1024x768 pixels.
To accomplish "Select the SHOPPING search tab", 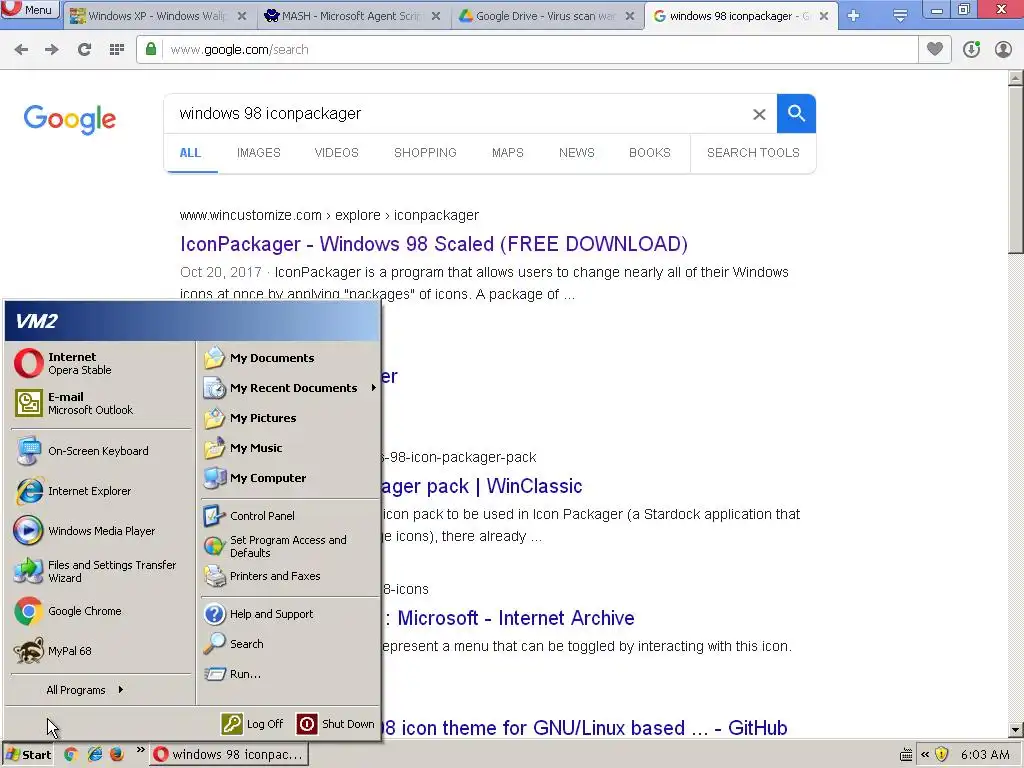I will pyautogui.click(x=425, y=153).
